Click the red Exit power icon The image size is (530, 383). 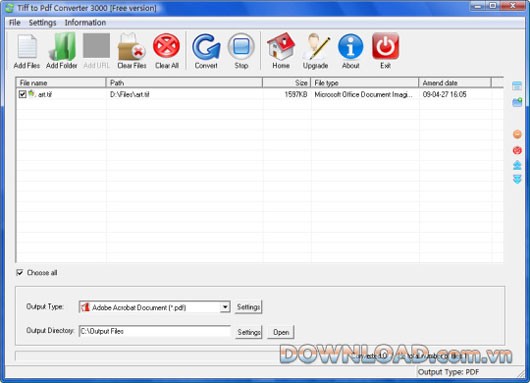point(386,46)
